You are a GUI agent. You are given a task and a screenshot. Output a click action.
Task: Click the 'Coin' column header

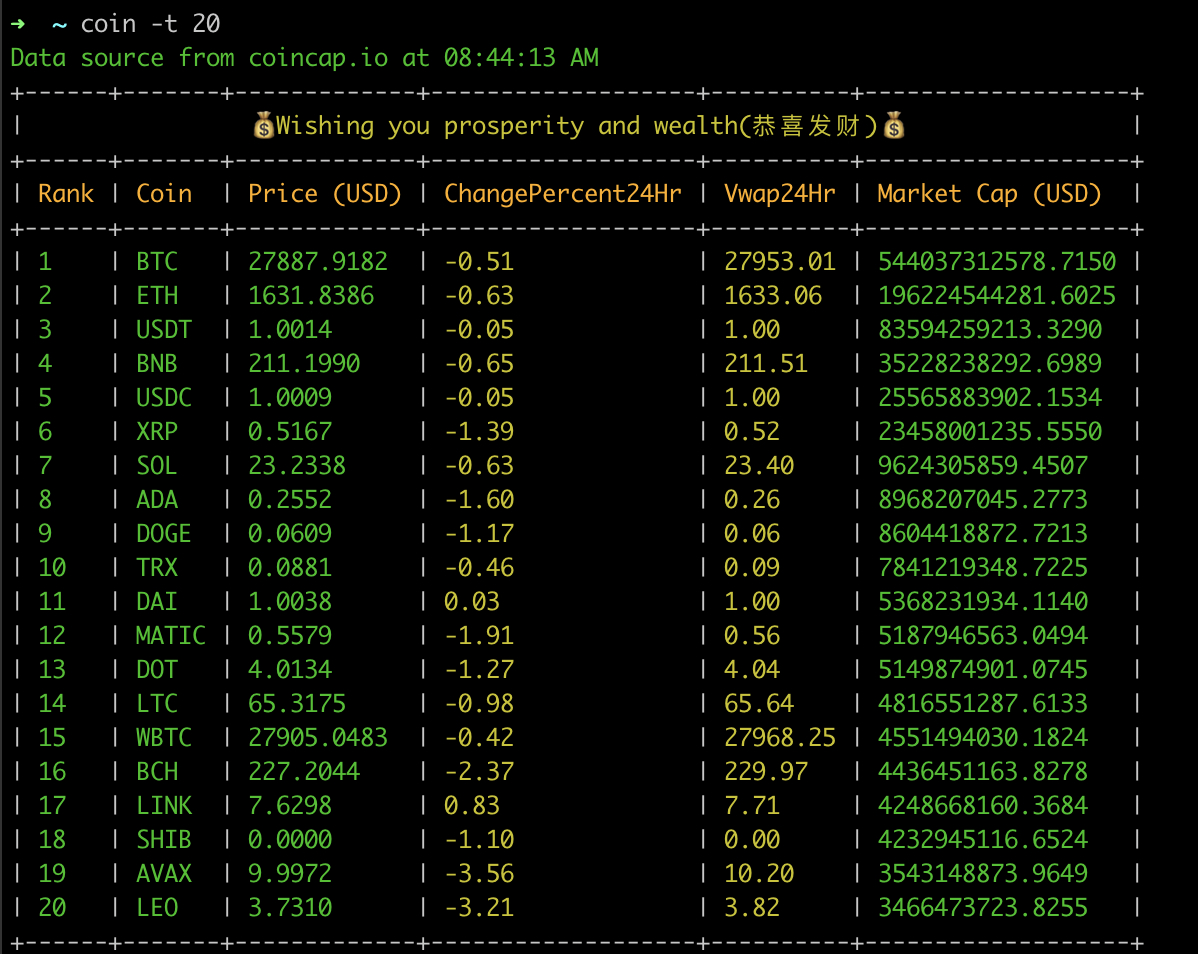[164, 194]
